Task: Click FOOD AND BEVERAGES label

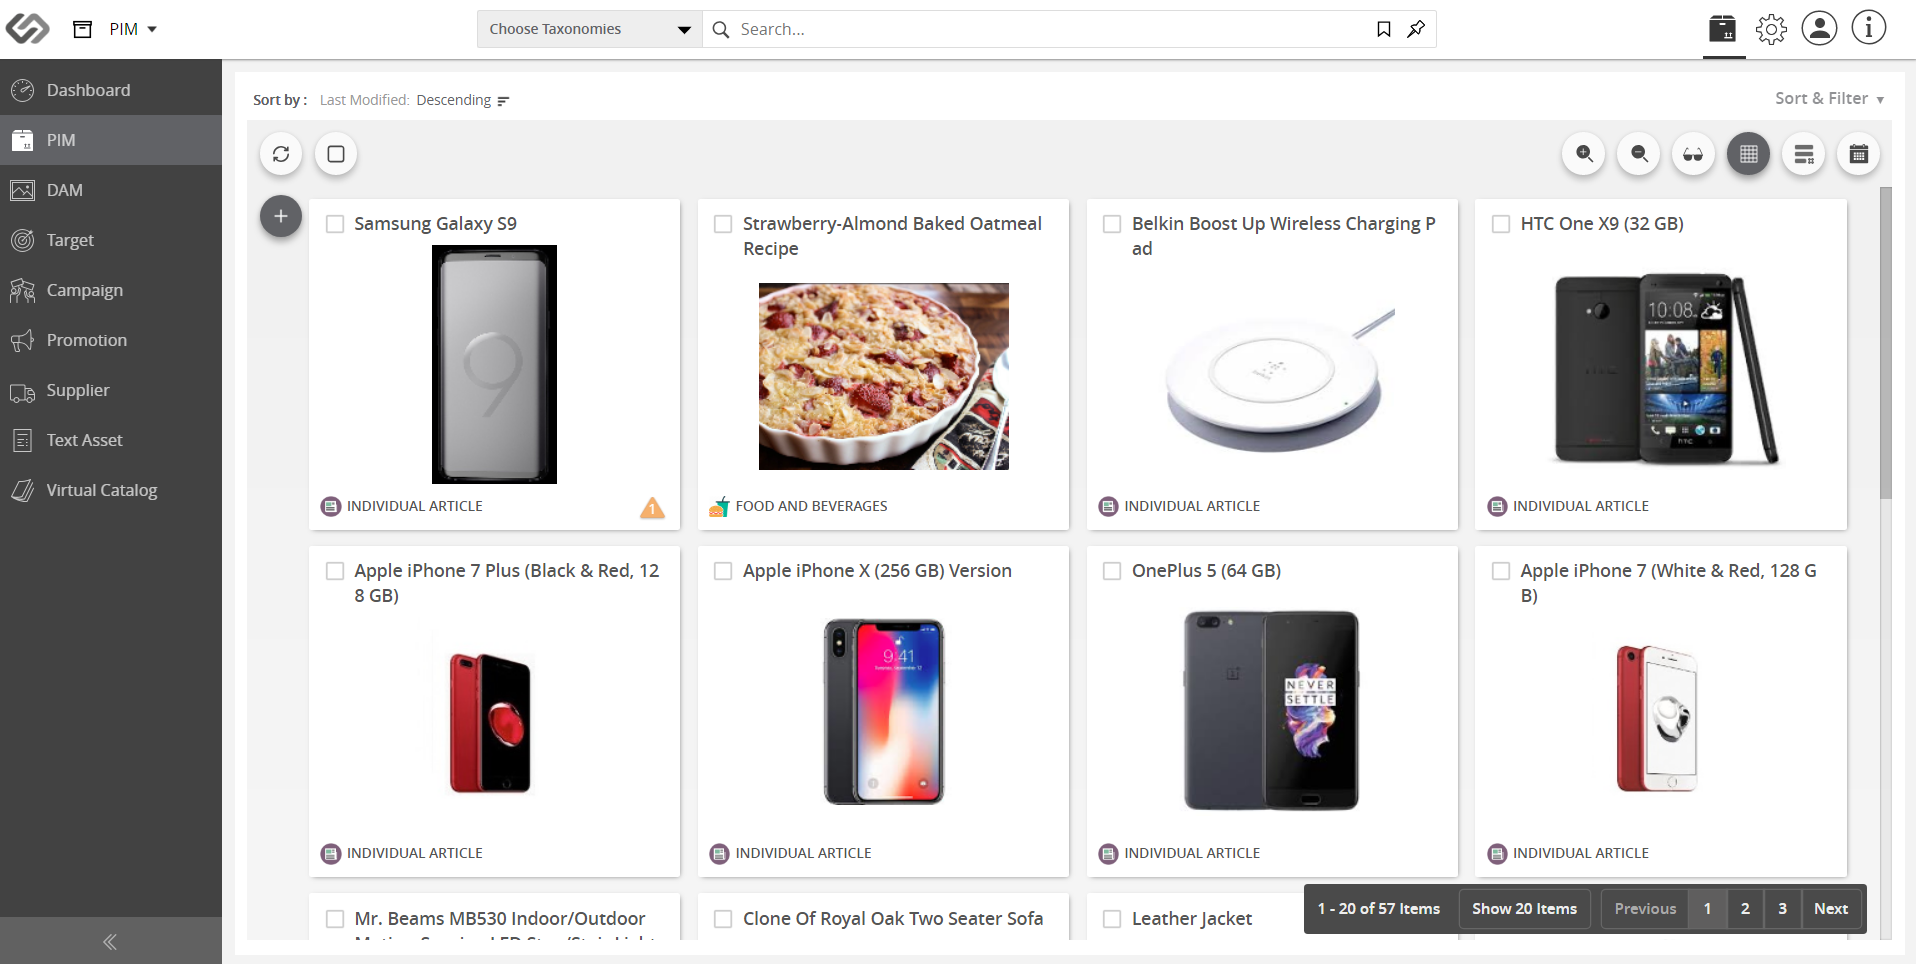Action: click(811, 506)
